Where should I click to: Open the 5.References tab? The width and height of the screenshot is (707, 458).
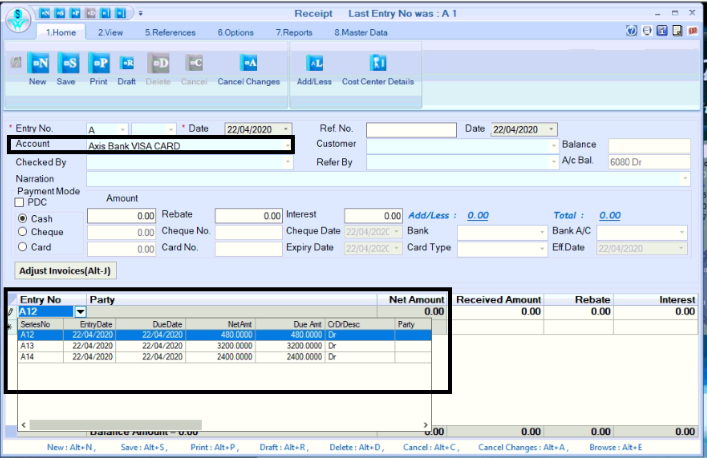coord(170,32)
